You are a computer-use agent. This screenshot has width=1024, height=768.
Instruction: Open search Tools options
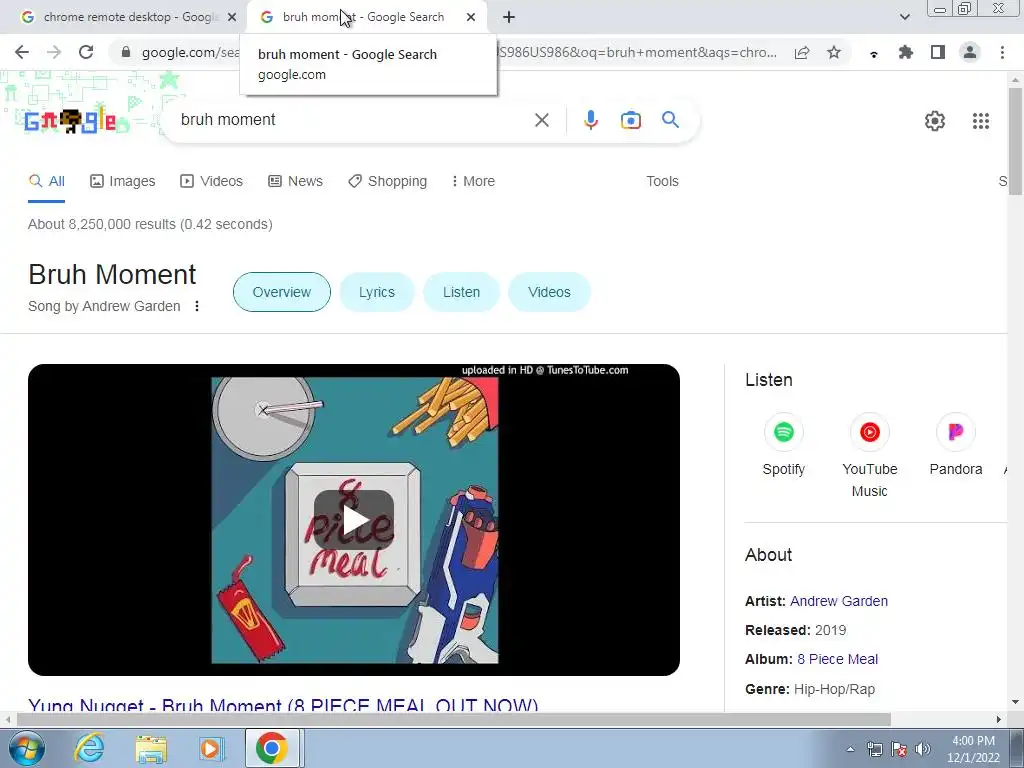point(662,182)
